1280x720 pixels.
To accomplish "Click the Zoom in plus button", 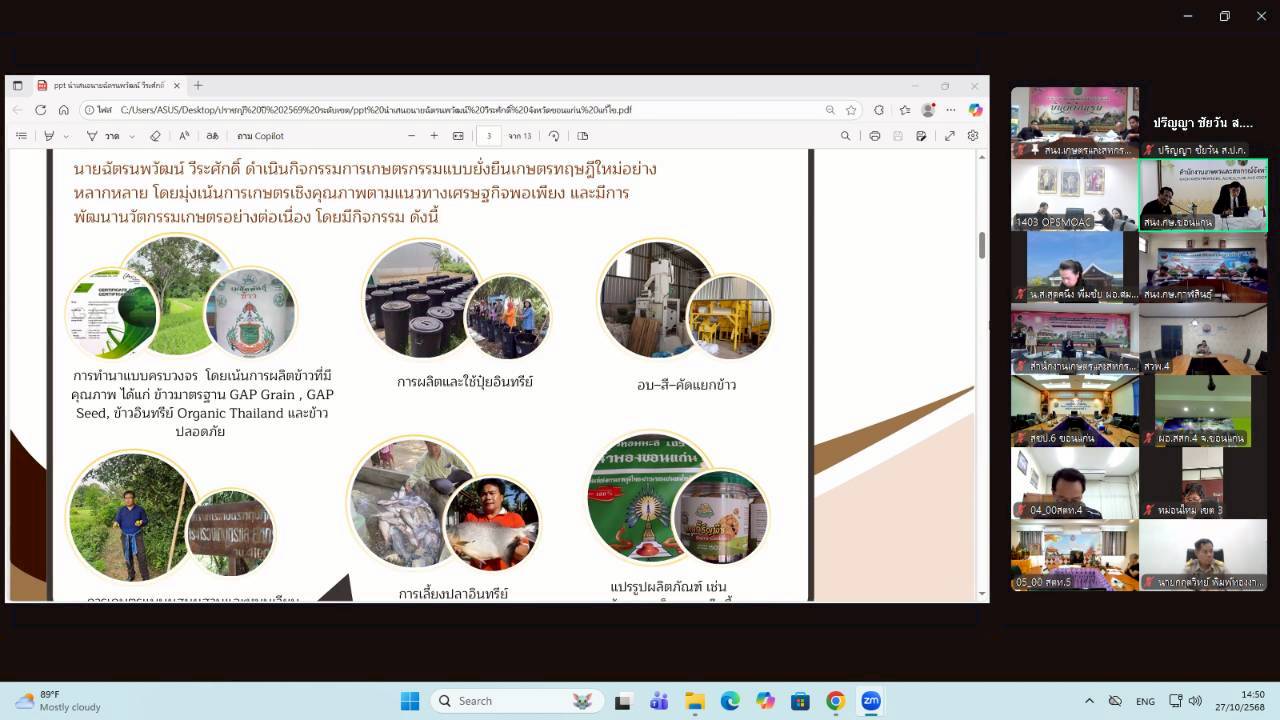I will [434, 136].
